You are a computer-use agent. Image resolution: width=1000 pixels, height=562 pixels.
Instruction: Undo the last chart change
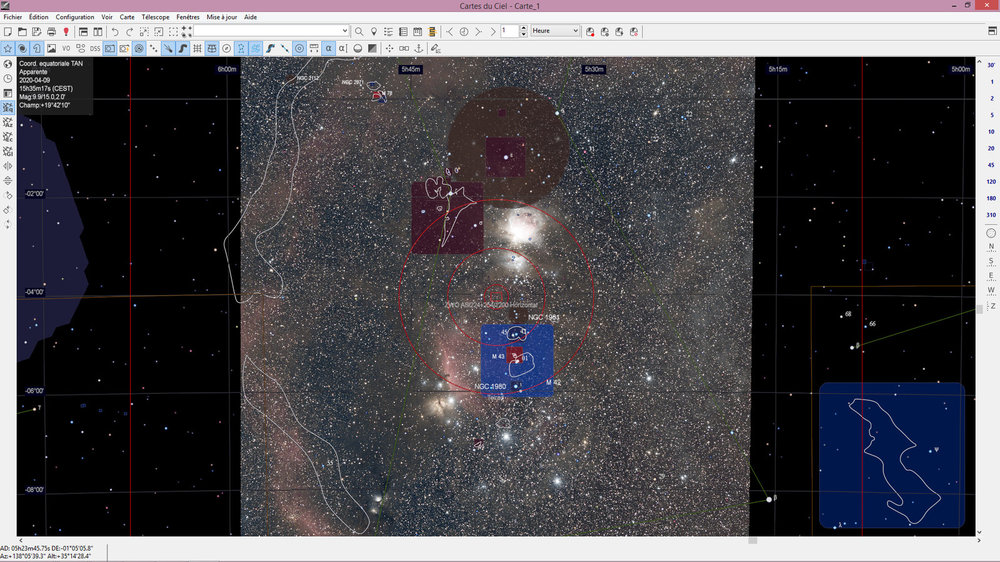pos(115,31)
